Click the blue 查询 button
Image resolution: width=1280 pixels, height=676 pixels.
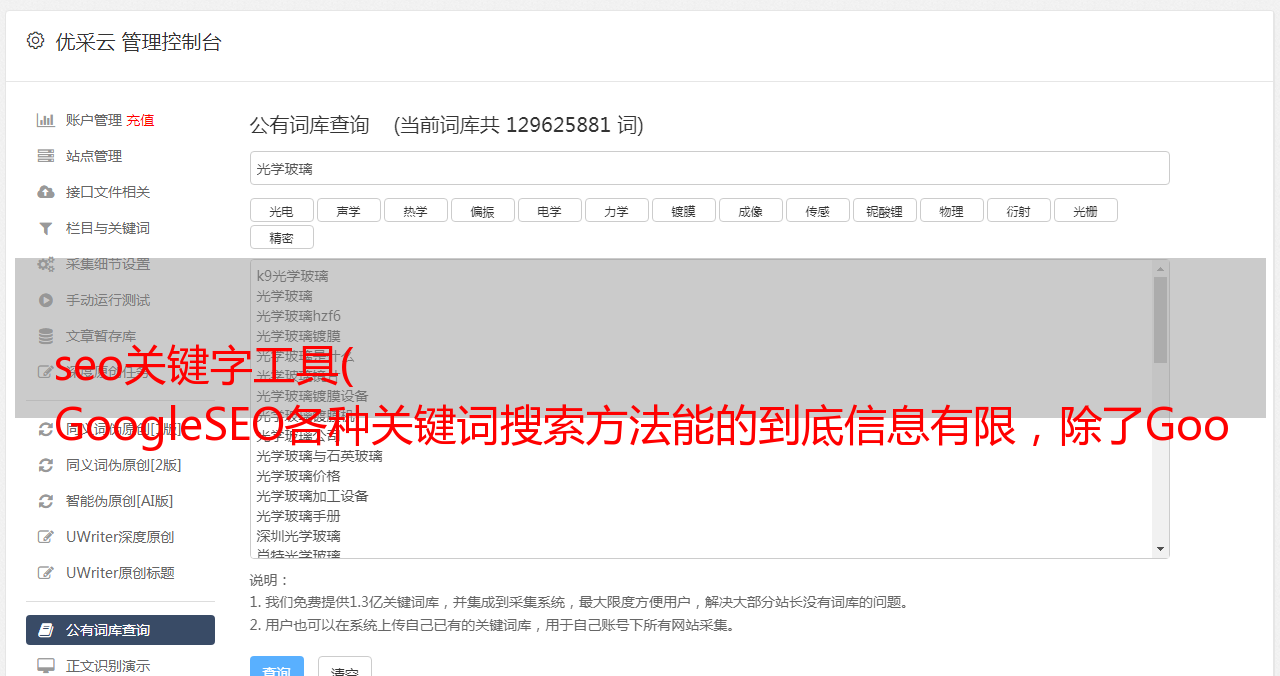coord(277,668)
